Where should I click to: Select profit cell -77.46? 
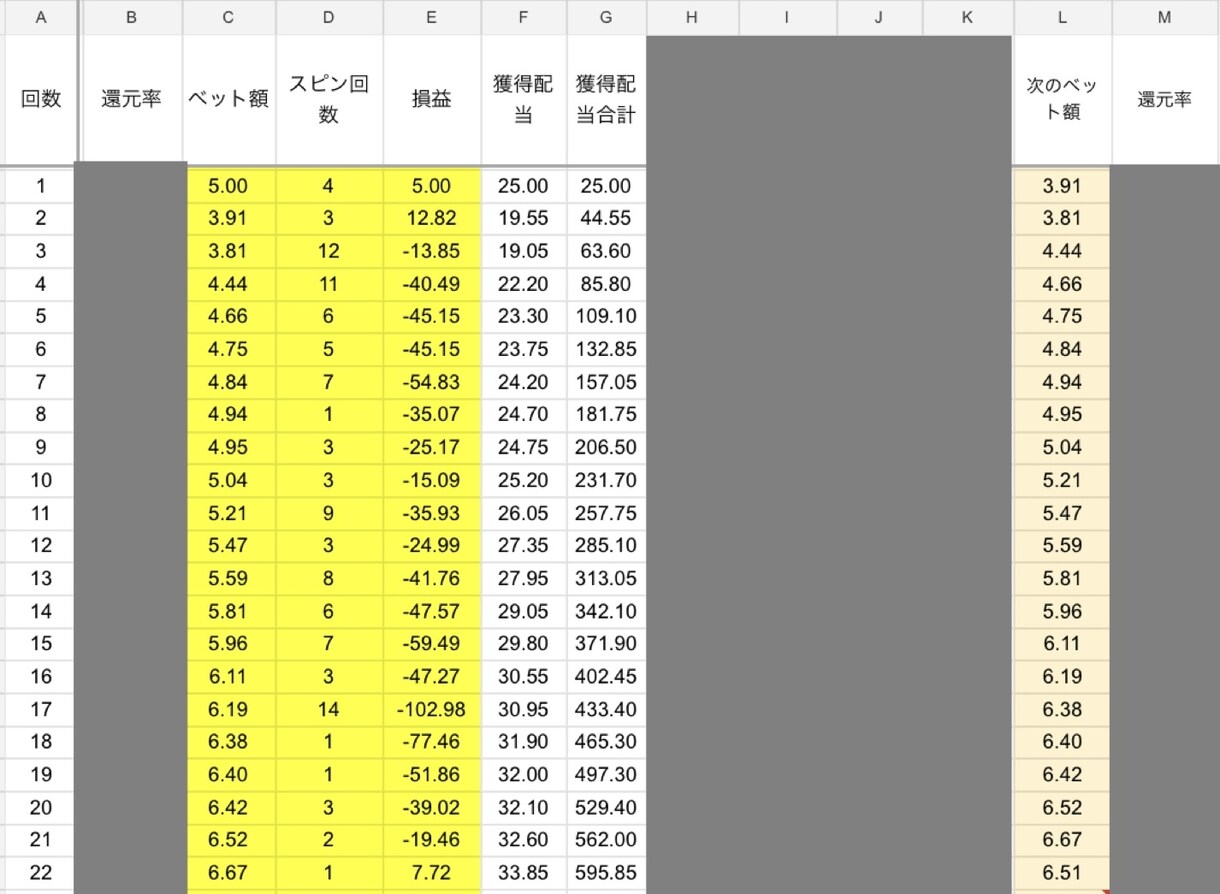pos(431,742)
